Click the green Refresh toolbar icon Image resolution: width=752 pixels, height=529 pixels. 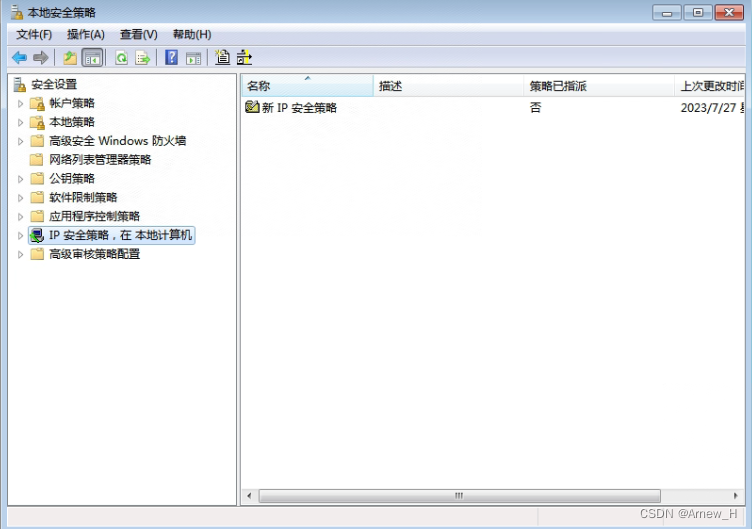click(x=122, y=58)
